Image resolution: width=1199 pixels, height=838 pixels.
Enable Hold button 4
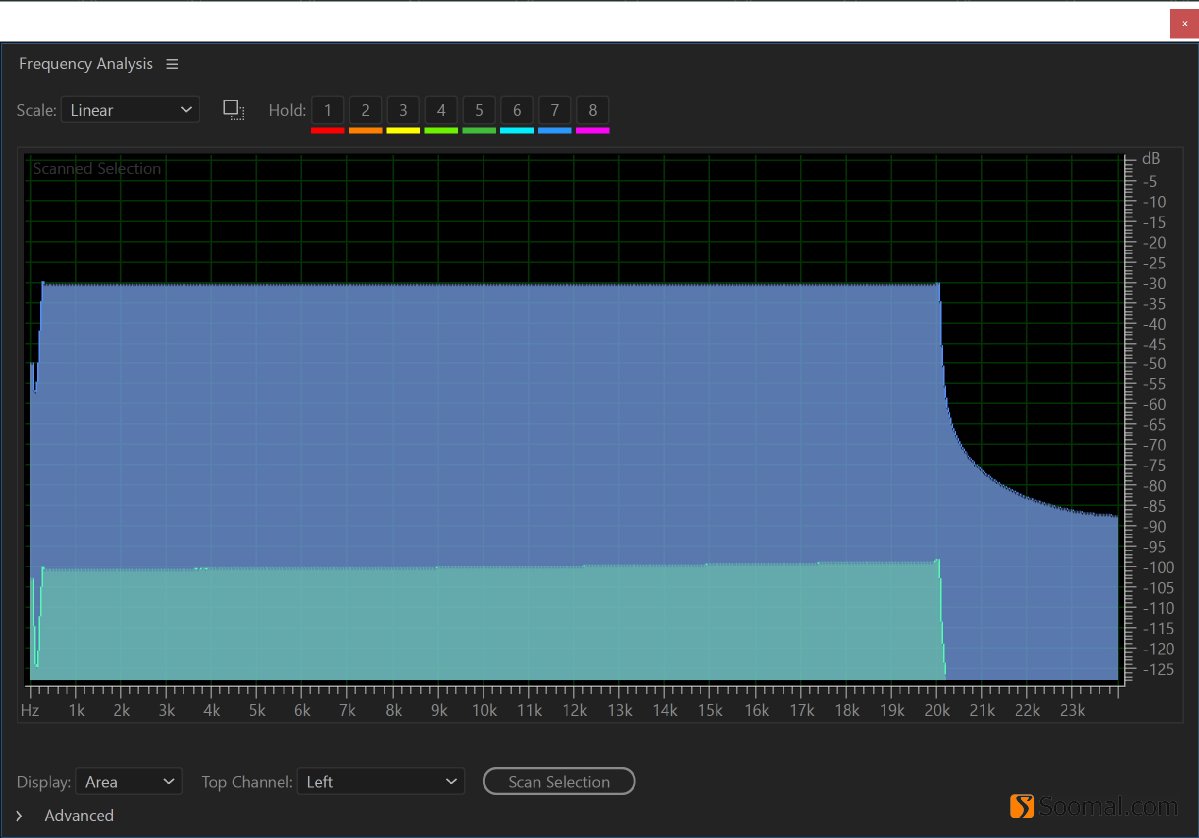441,110
